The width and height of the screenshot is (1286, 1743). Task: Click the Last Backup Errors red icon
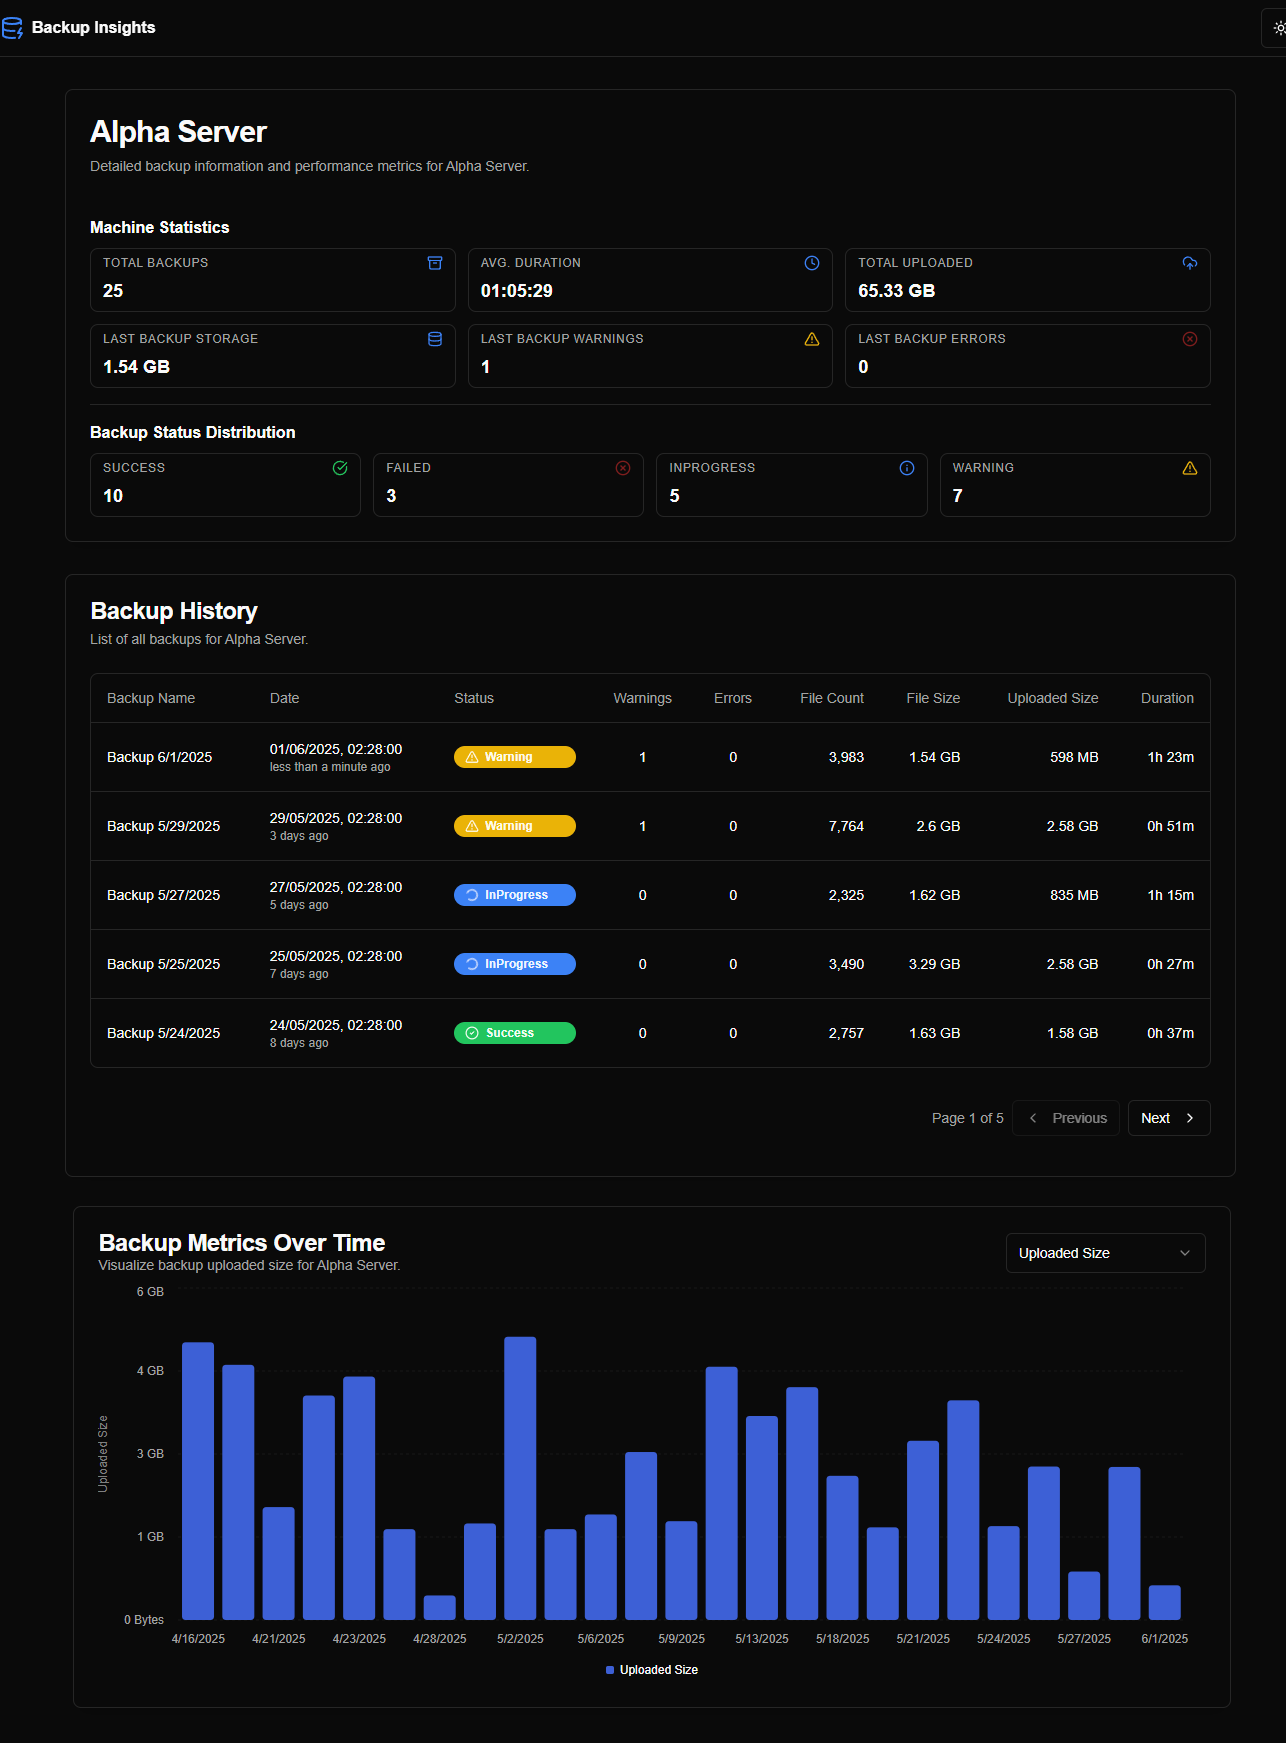coord(1190,339)
